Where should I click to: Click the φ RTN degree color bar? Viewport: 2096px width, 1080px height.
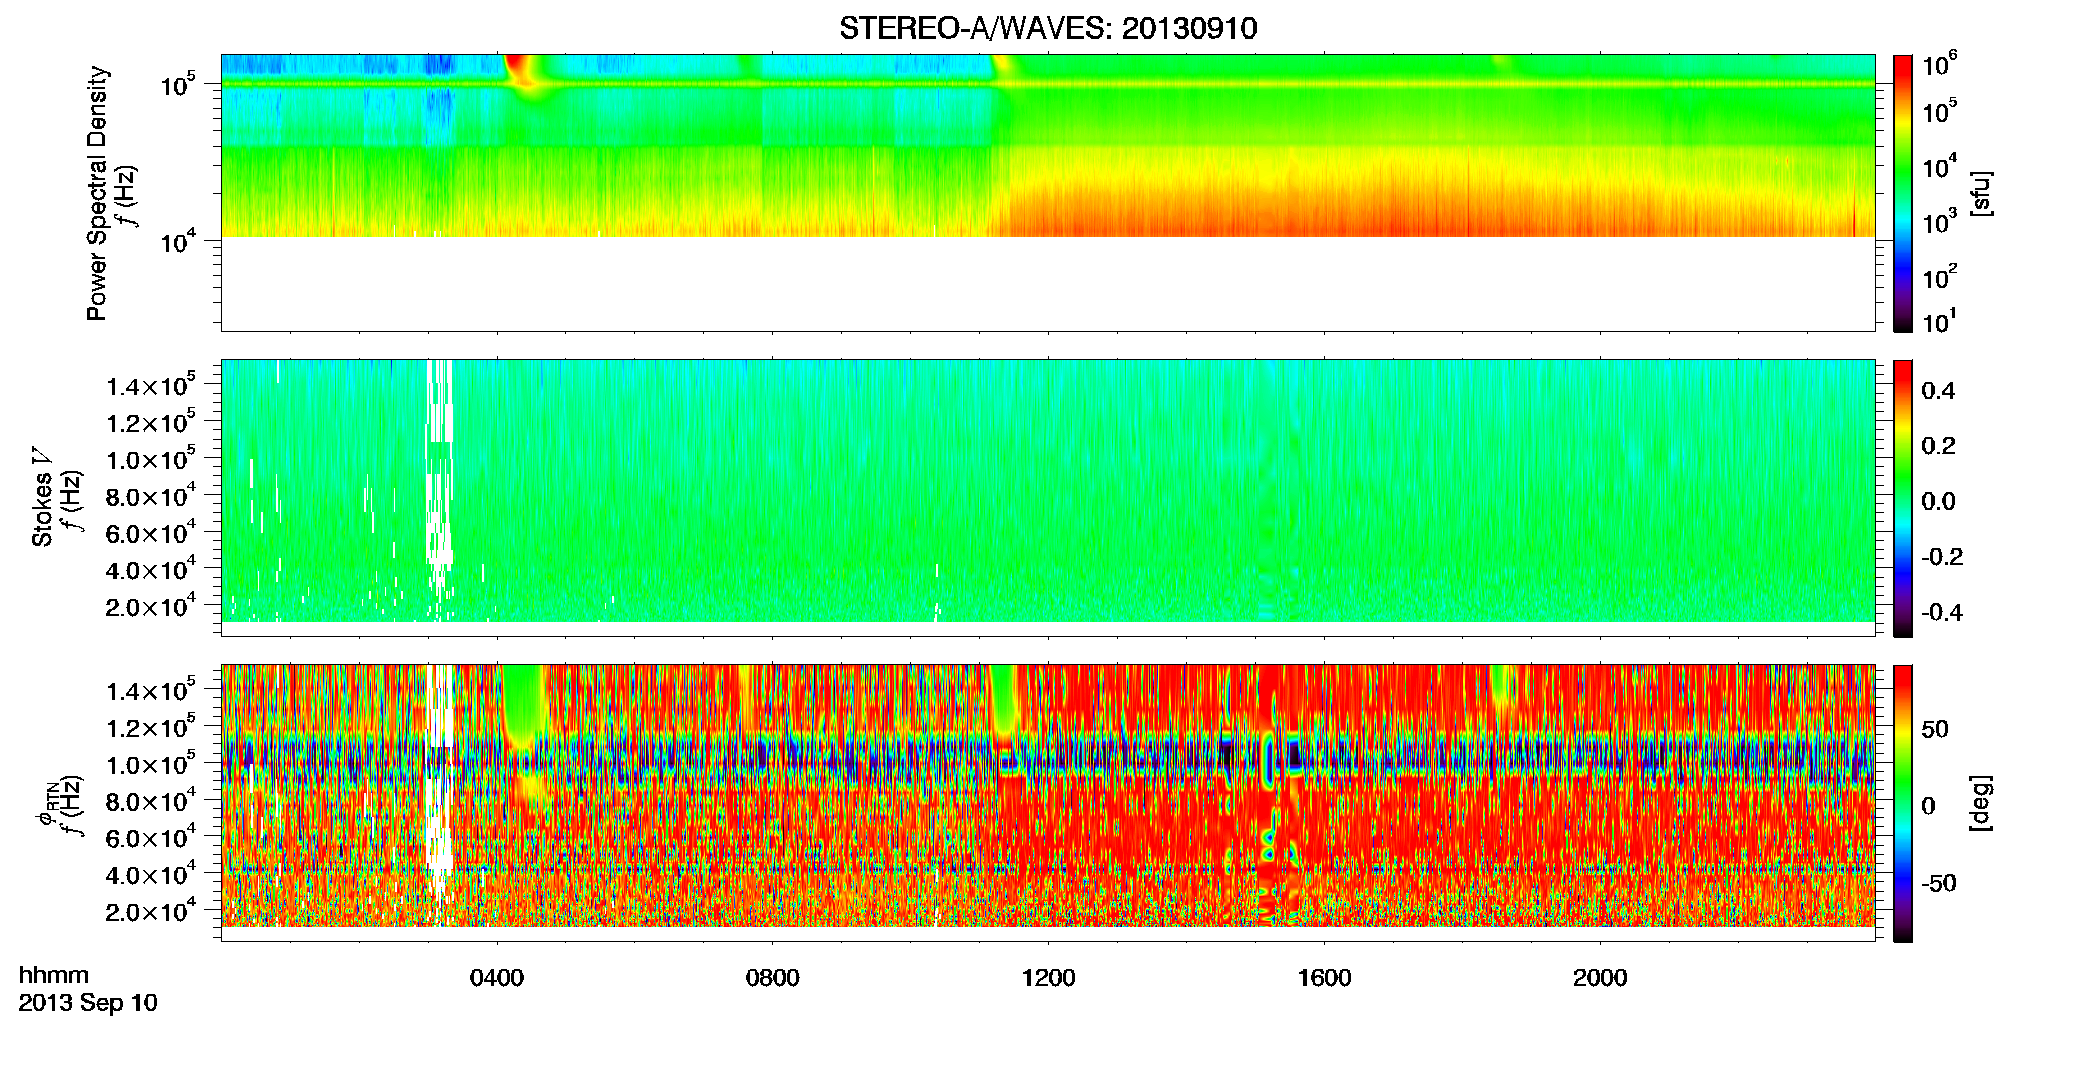1902,803
